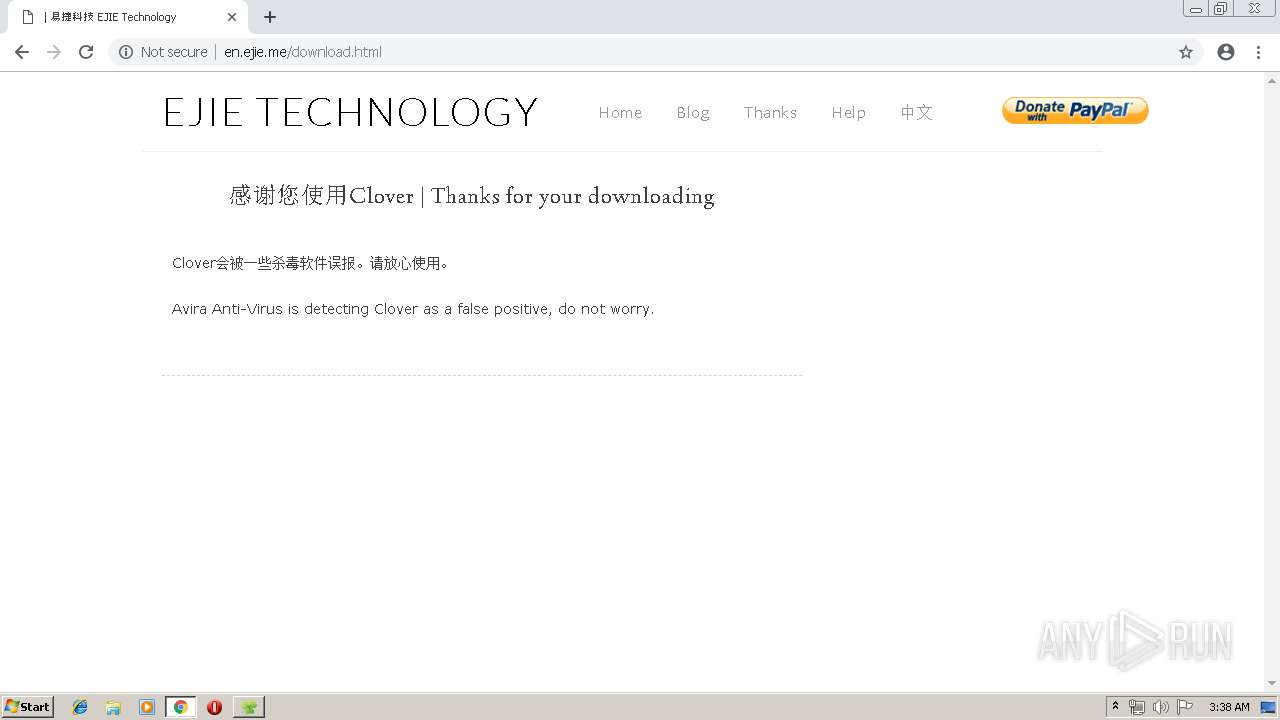Image resolution: width=1280 pixels, height=720 pixels.
Task: Open the network tray icon
Action: click(x=1137, y=707)
